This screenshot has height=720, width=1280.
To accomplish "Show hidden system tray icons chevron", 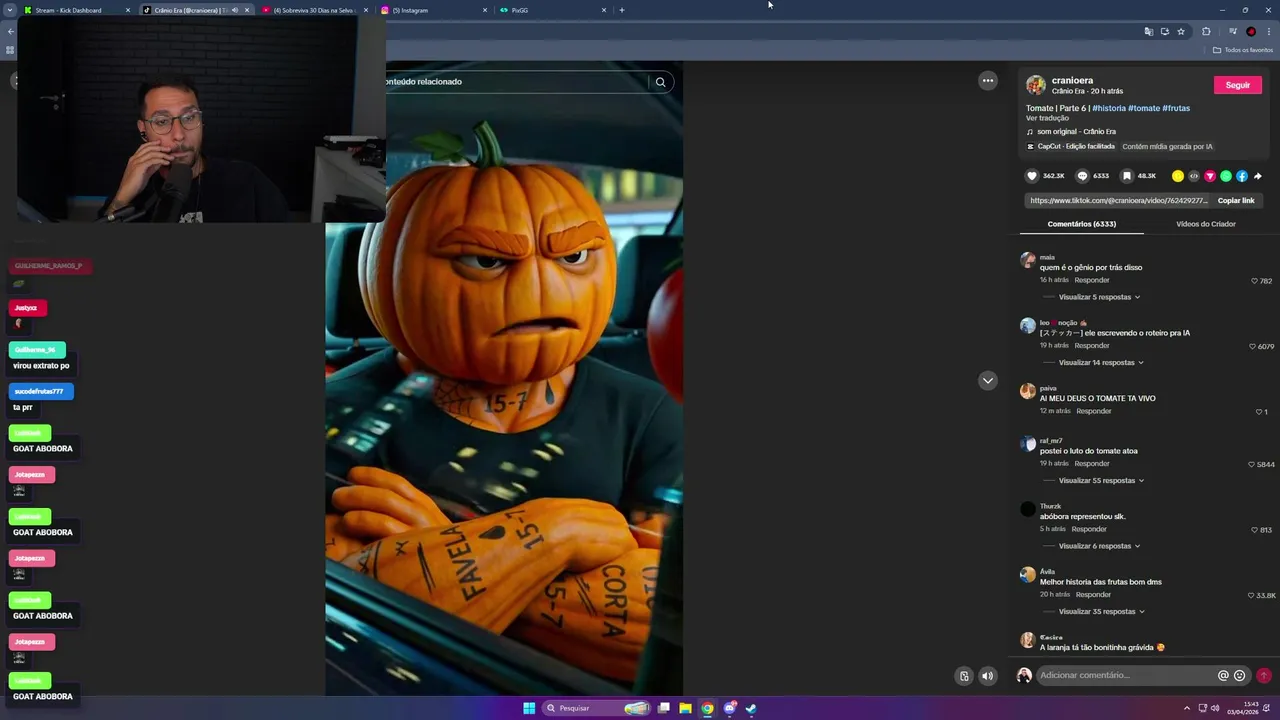I will tap(1187, 708).
